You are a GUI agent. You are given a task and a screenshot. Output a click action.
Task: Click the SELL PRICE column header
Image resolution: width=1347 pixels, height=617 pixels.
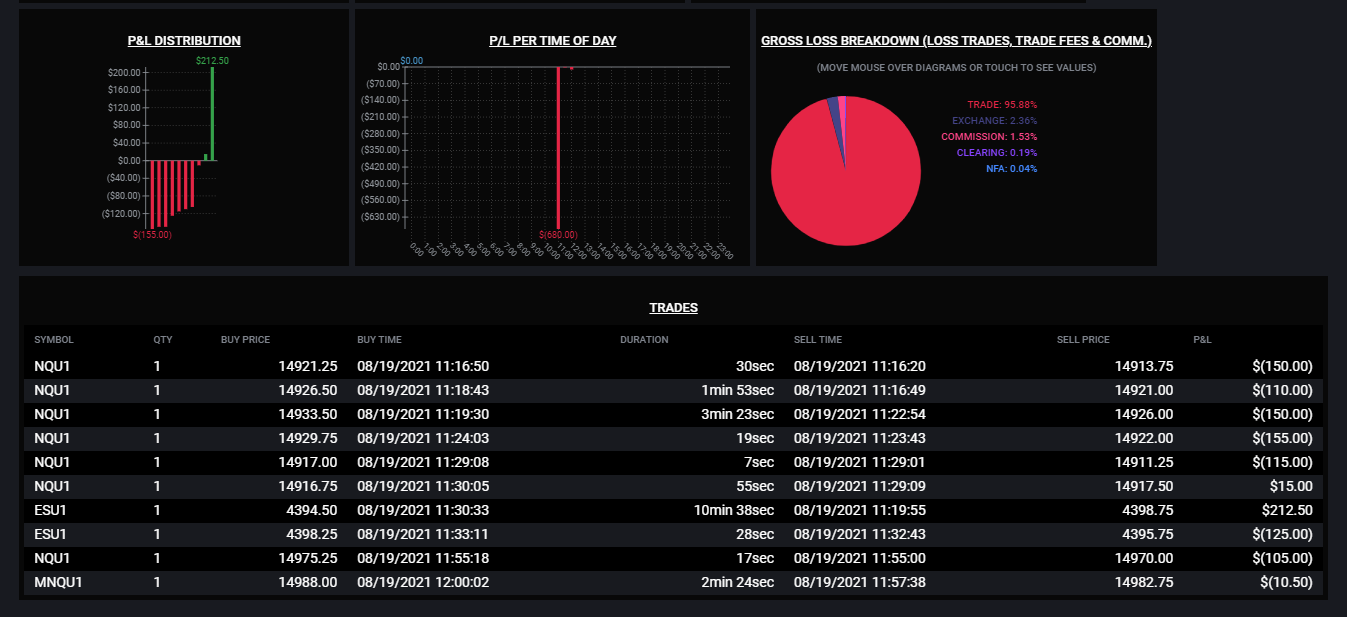click(1083, 340)
